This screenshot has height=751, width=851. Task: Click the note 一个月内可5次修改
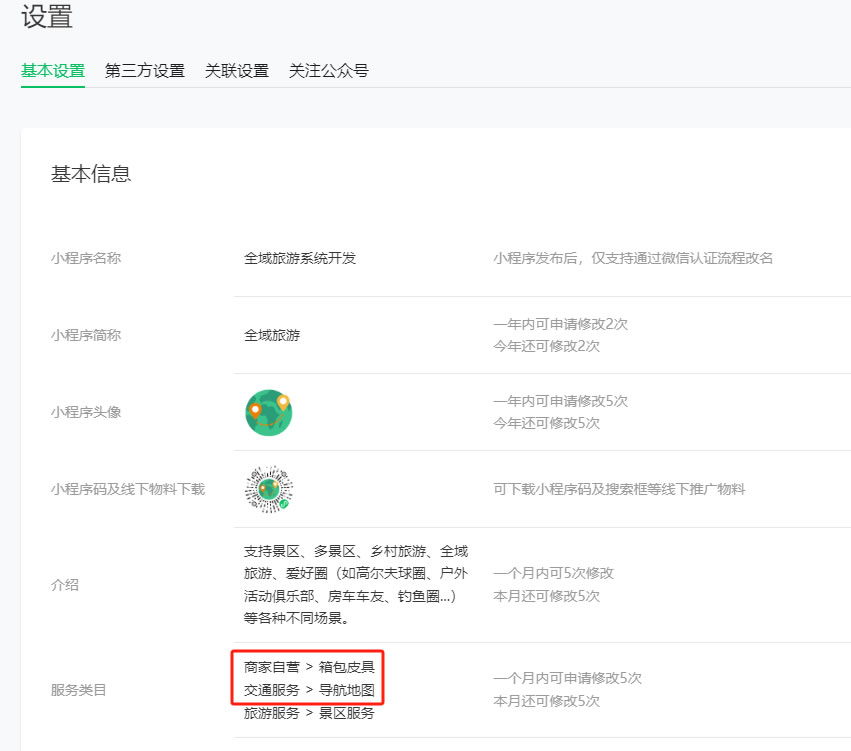point(554,574)
